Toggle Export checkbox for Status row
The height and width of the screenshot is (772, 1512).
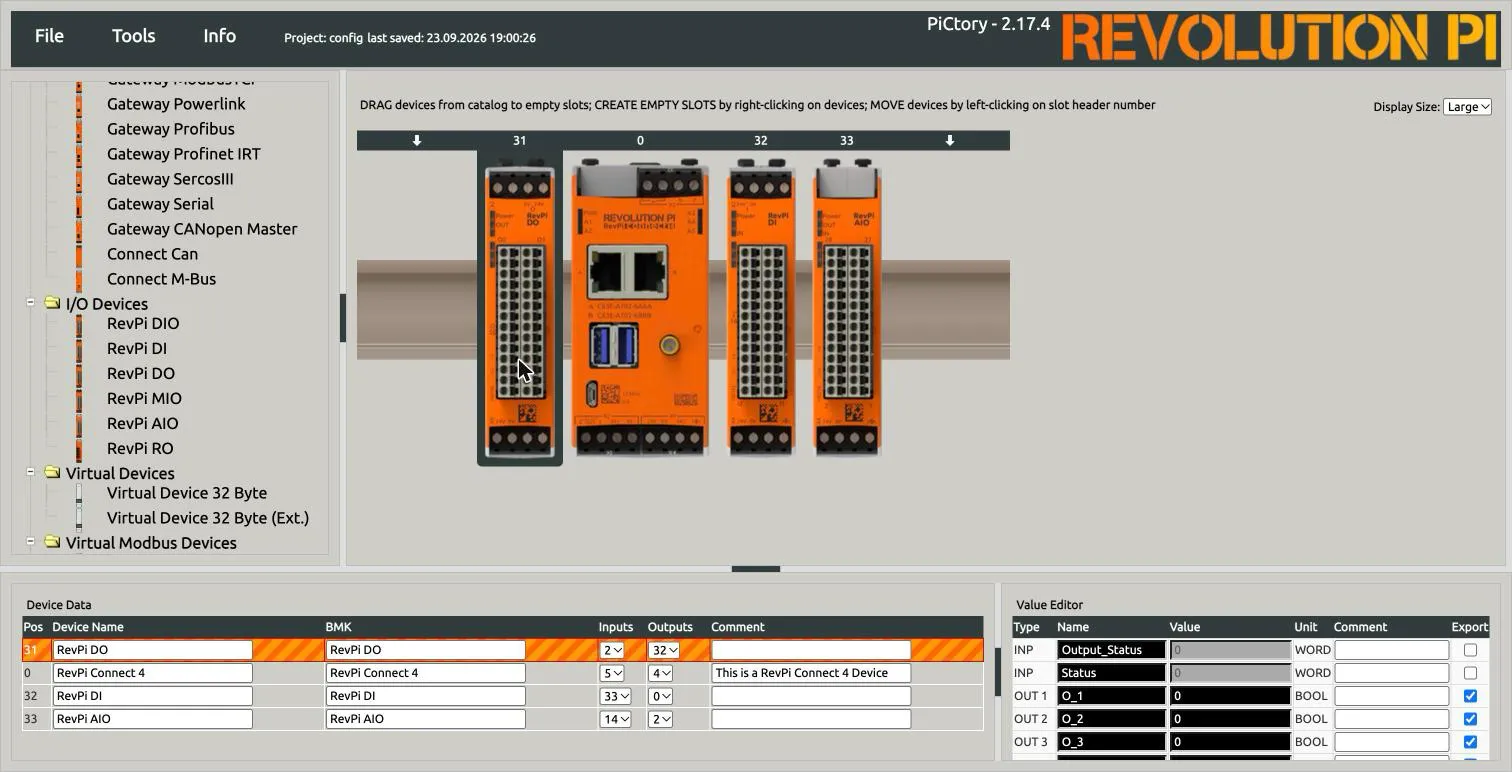(x=1470, y=673)
